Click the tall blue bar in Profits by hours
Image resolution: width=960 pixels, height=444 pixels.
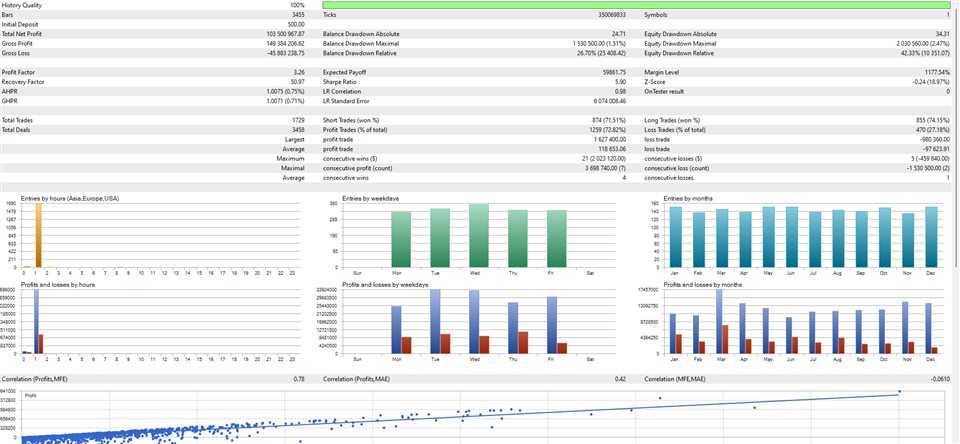point(36,320)
